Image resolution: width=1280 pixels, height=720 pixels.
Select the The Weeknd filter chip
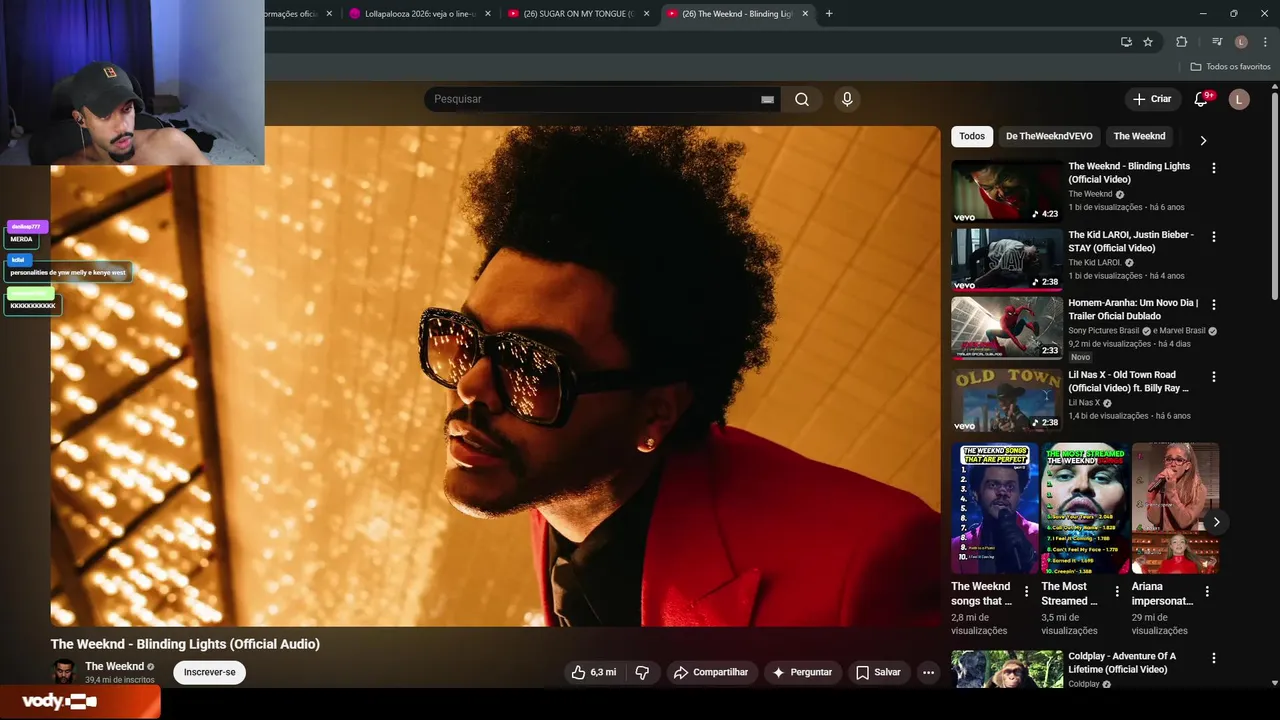click(x=1139, y=136)
